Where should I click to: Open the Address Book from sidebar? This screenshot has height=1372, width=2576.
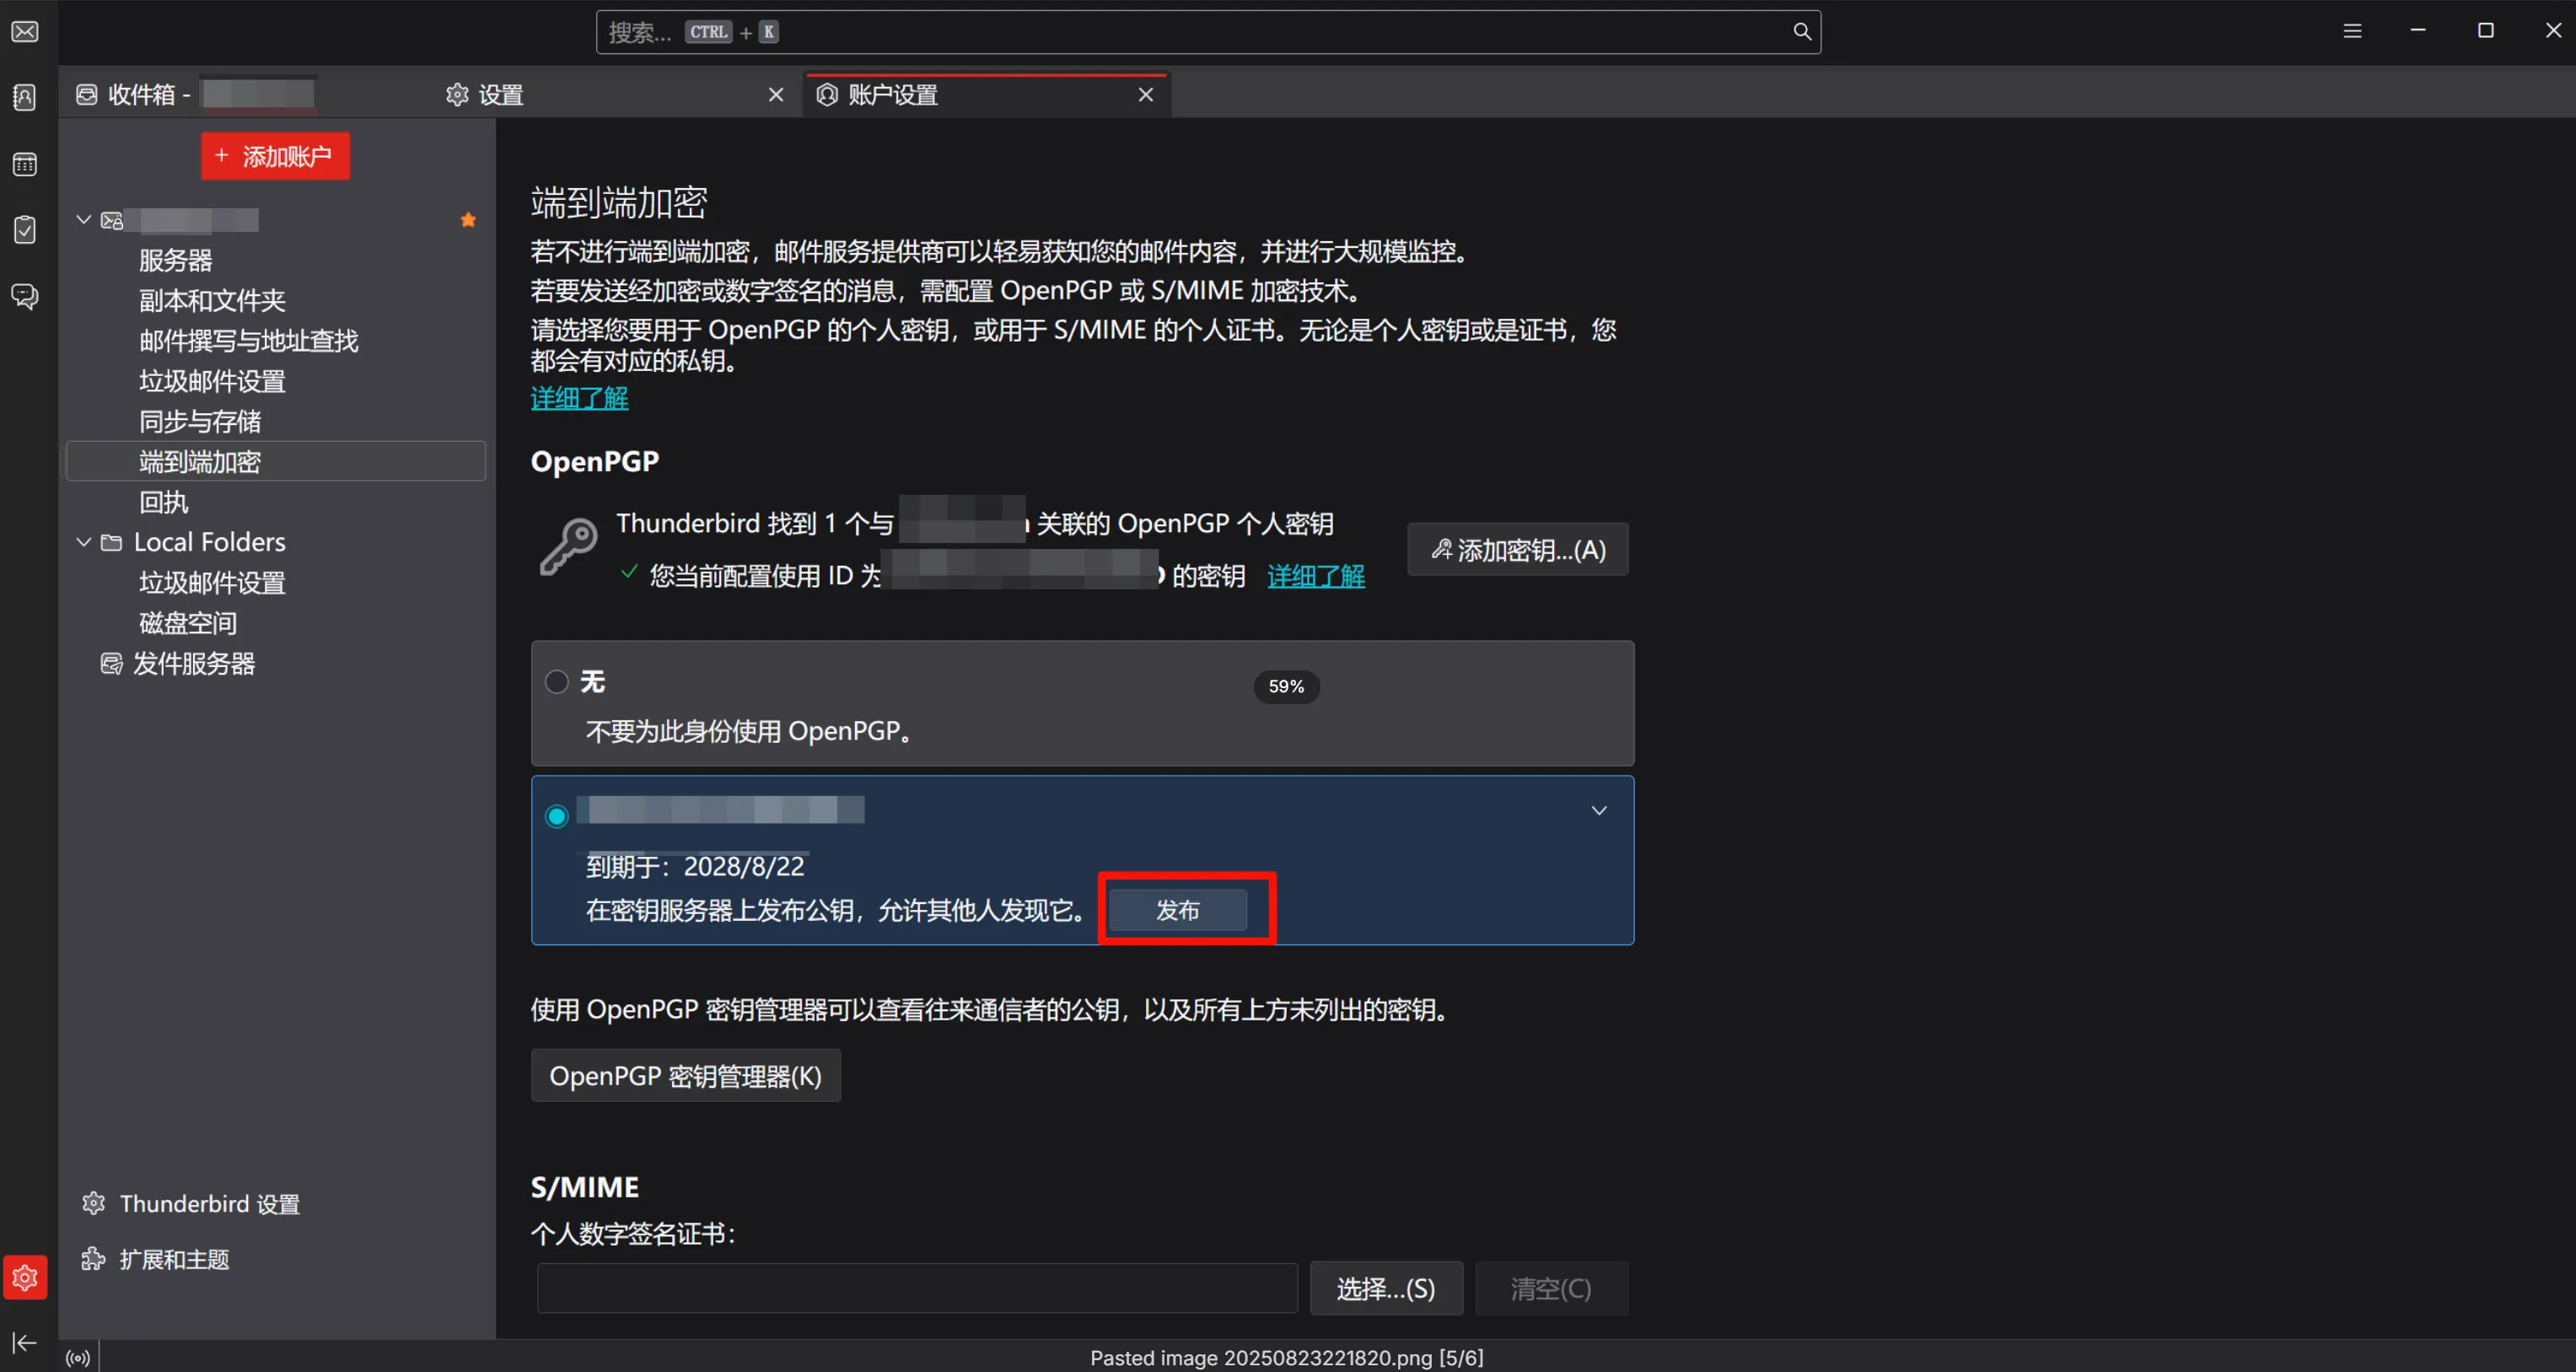[24, 96]
